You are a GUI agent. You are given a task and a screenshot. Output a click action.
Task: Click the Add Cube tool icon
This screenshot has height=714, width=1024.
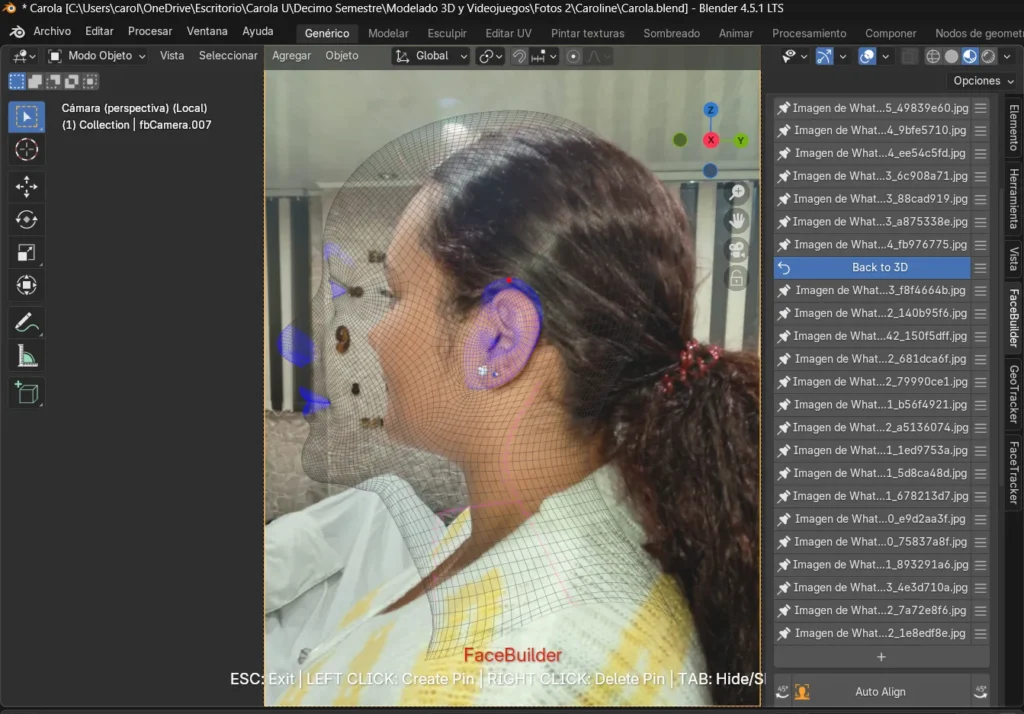(x=27, y=393)
